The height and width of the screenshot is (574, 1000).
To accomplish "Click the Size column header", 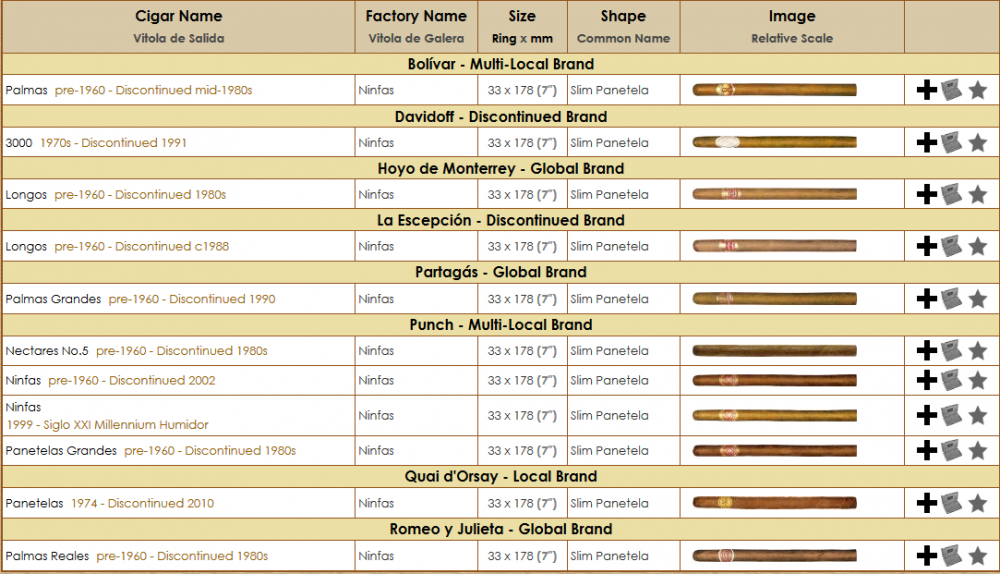I will pos(522,26).
